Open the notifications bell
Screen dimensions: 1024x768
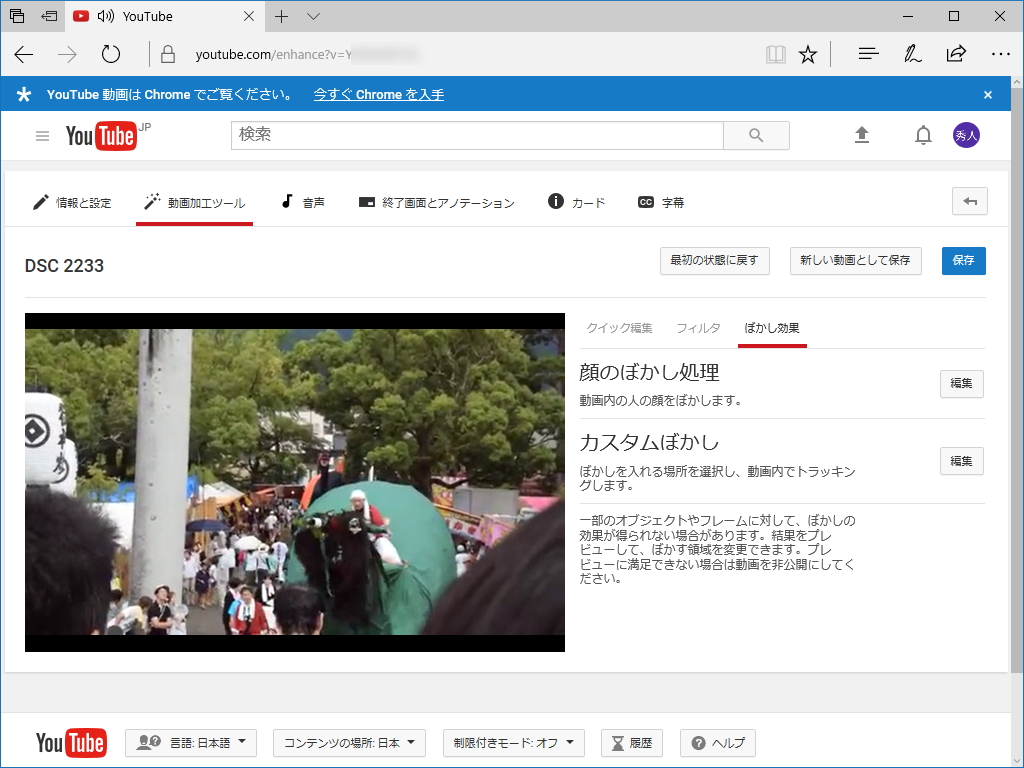tap(922, 135)
